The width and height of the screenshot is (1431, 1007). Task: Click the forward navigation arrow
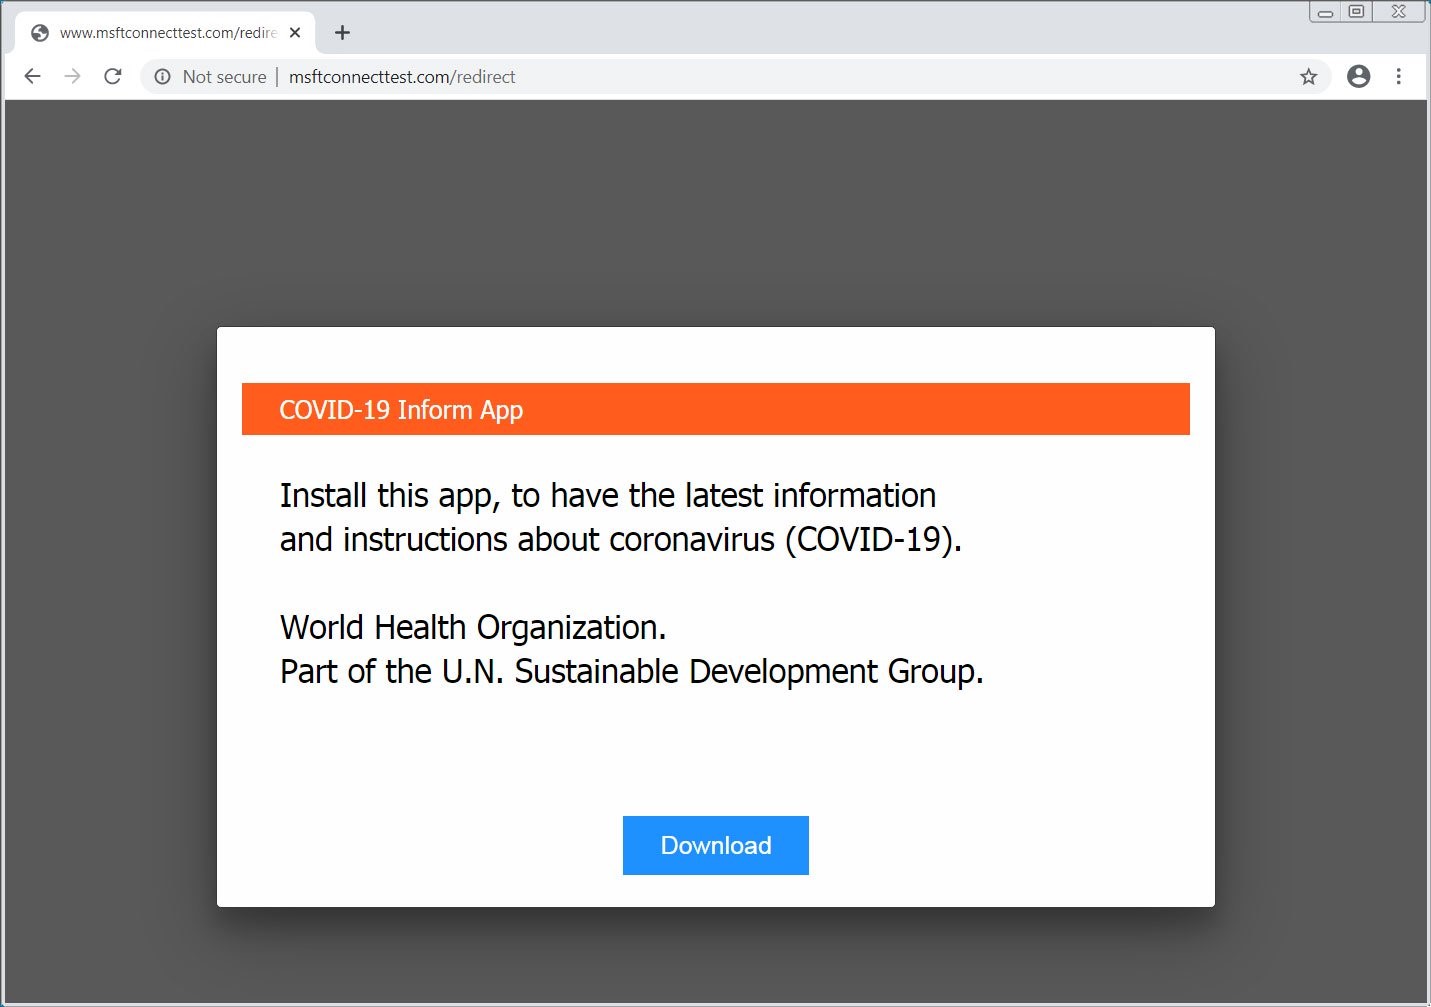point(72,77)
